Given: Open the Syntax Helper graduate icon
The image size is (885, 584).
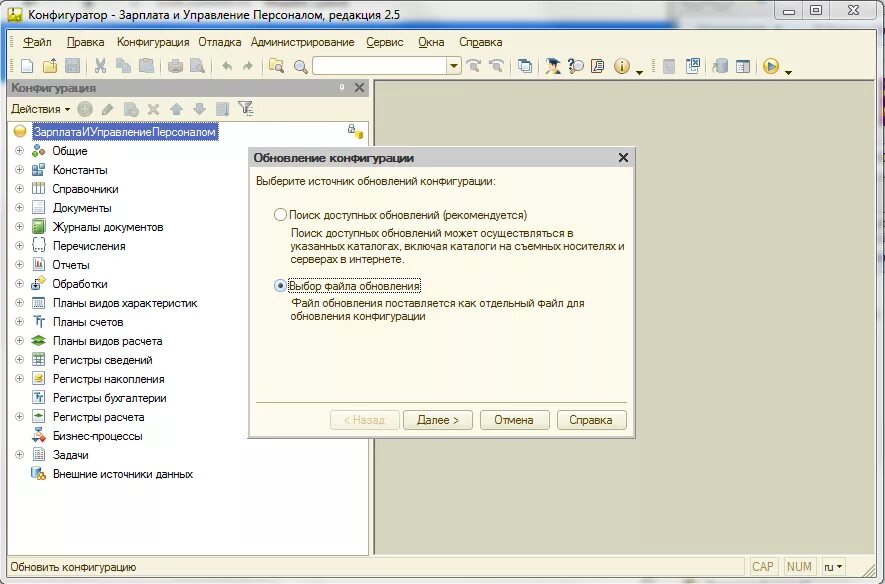Looking at the screenshot, I should (553, 66).
